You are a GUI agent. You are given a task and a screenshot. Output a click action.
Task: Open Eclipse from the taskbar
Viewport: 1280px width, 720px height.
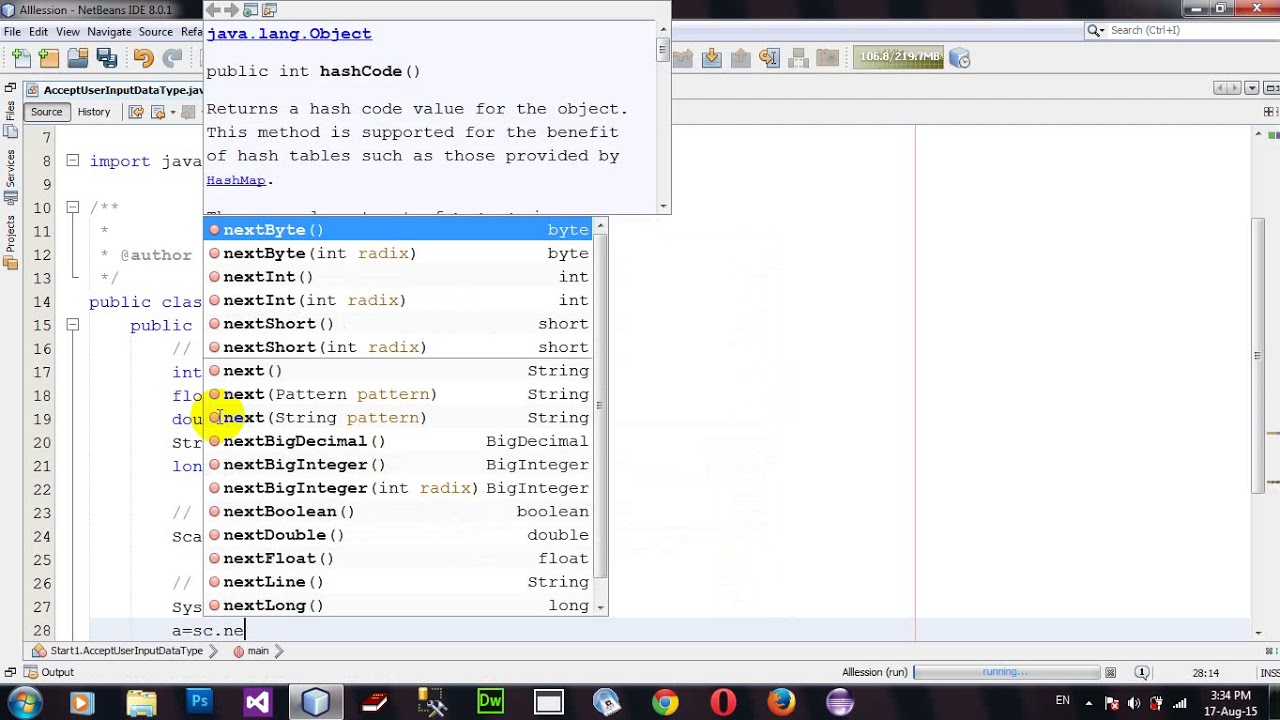[x=839, y=702]
